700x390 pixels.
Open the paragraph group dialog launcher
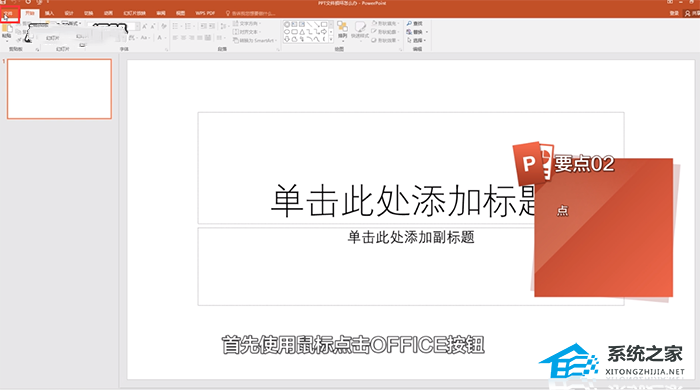[x=278, y=50]
